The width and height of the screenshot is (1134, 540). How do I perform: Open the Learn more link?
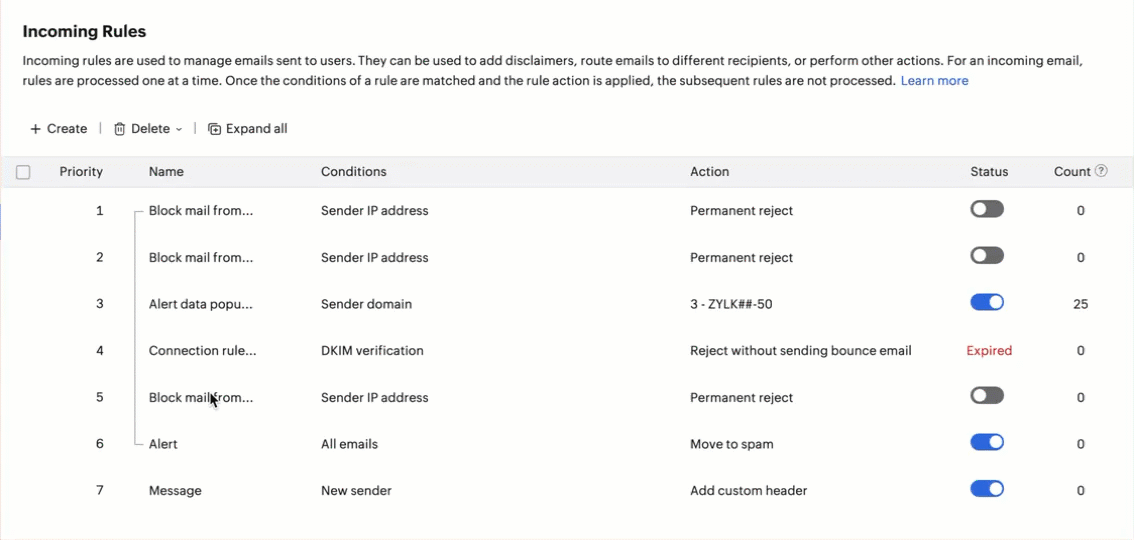point(934,81)
